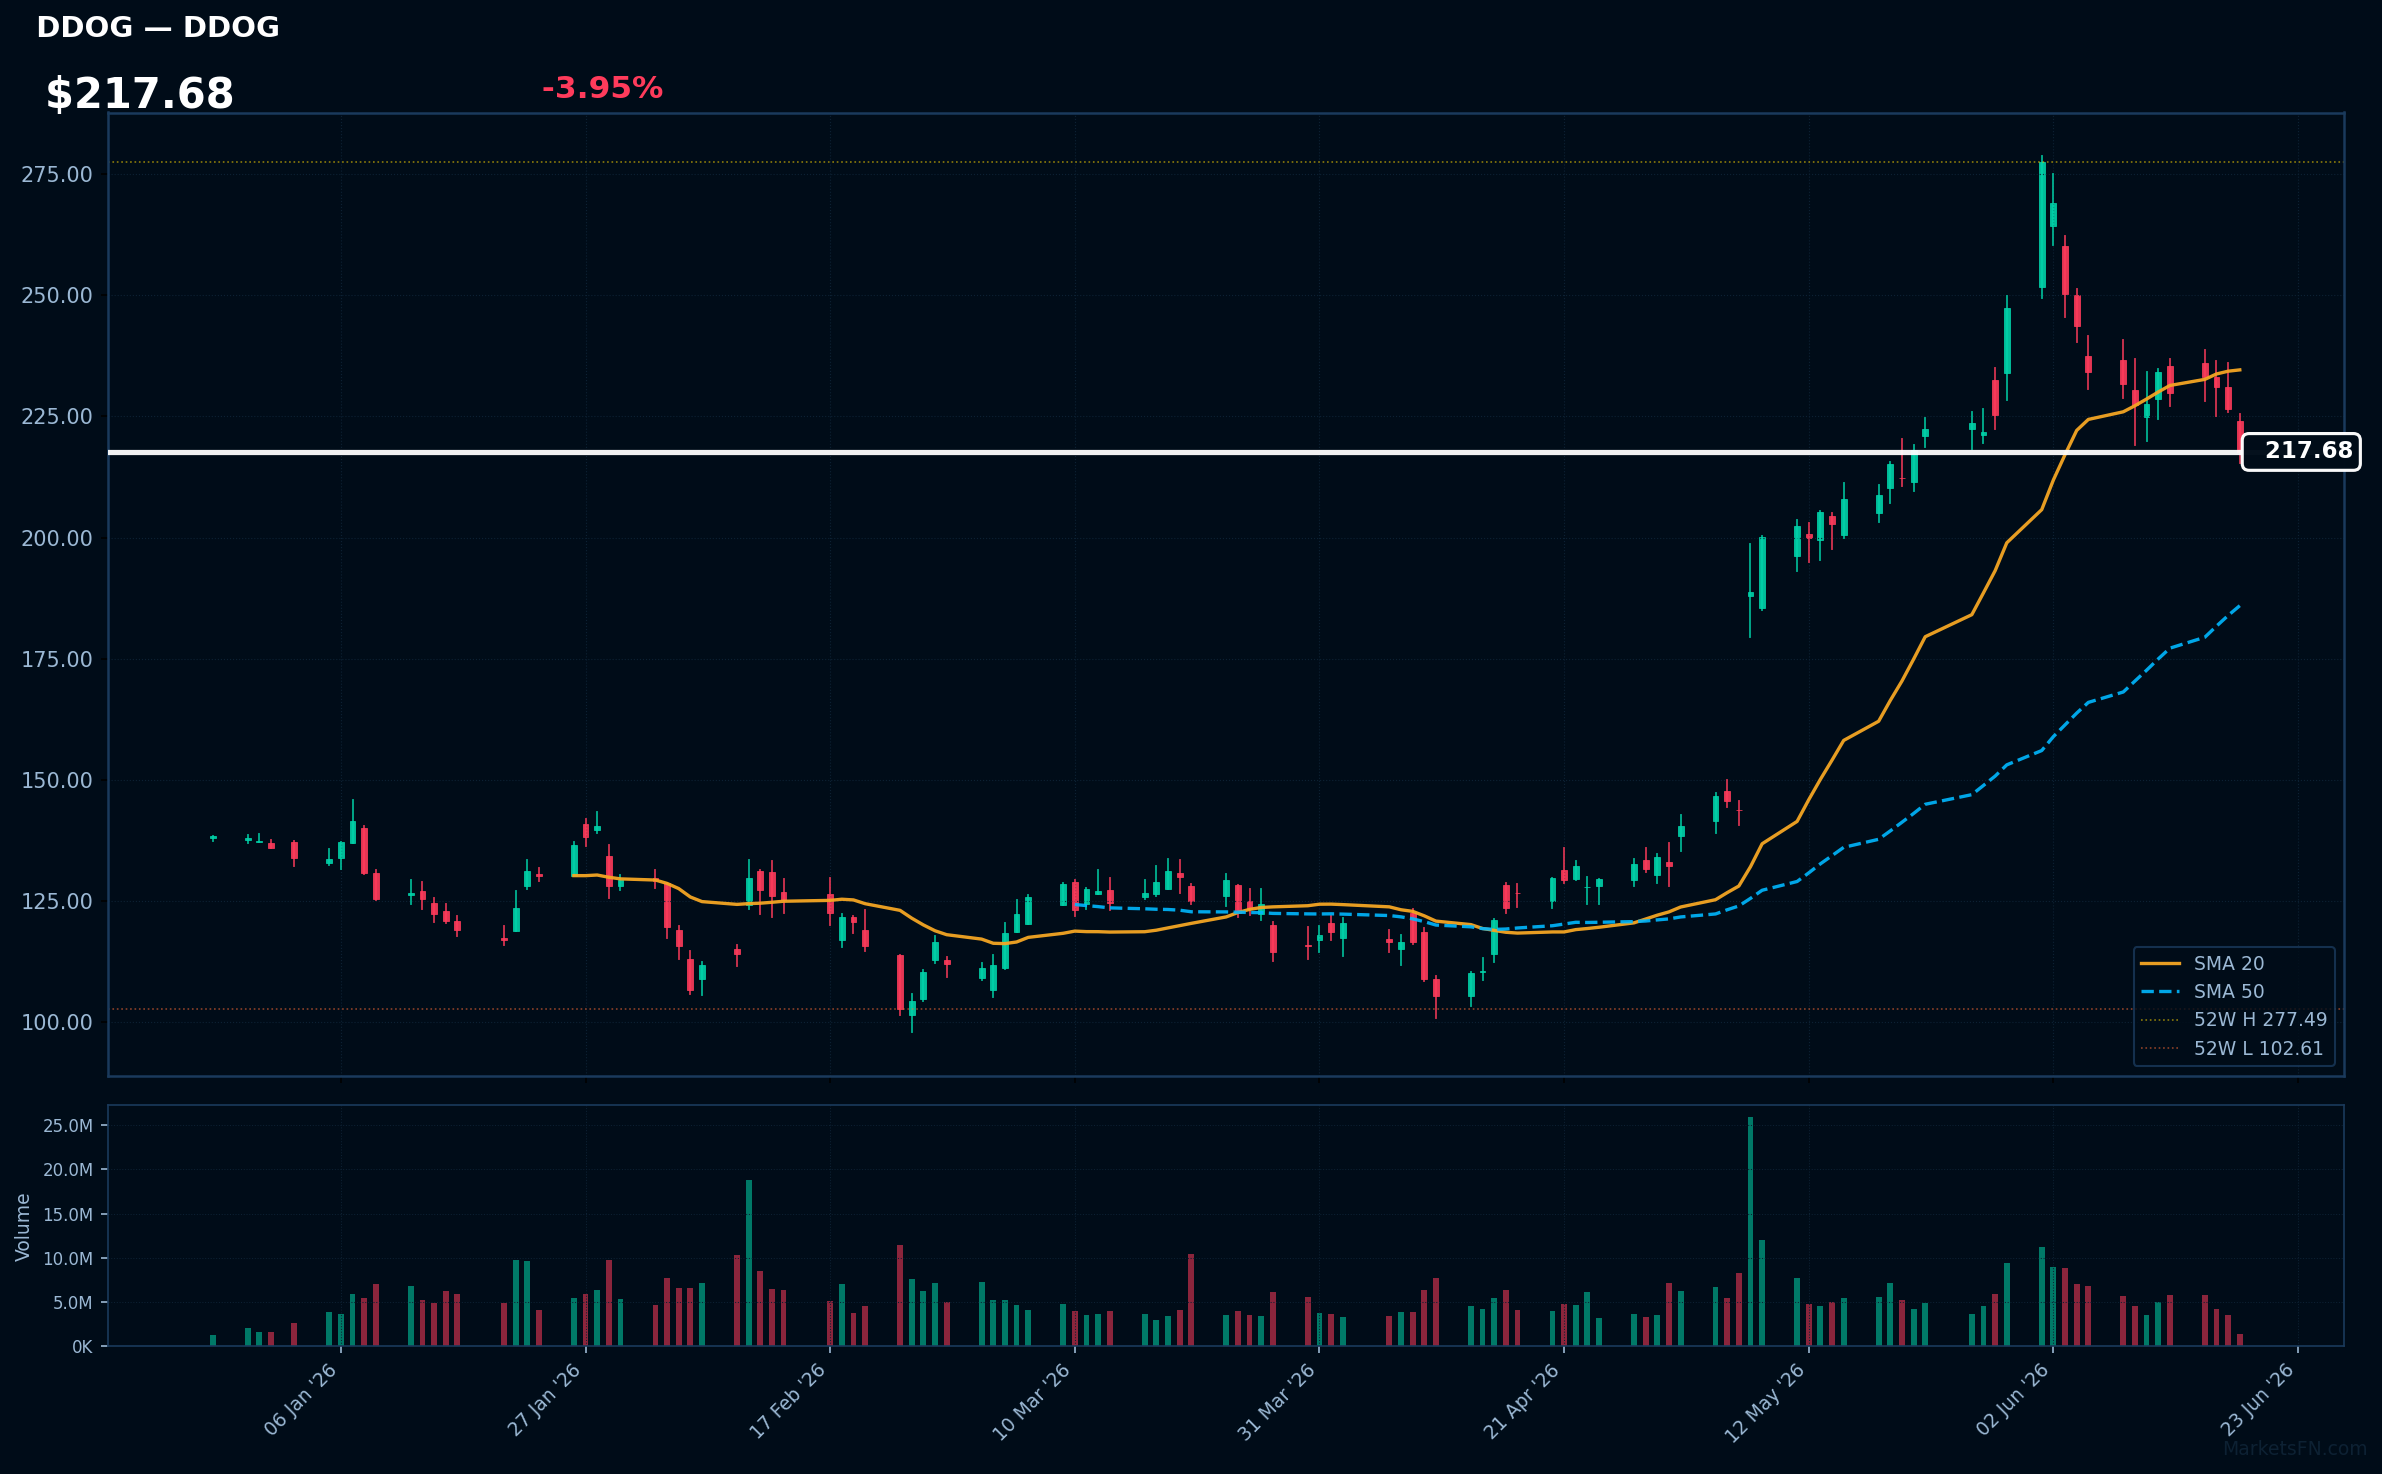Select the "52W L 102.61" legend entry
Viewport: 2382px width, 1474px height.
tap(2232, 1049)
